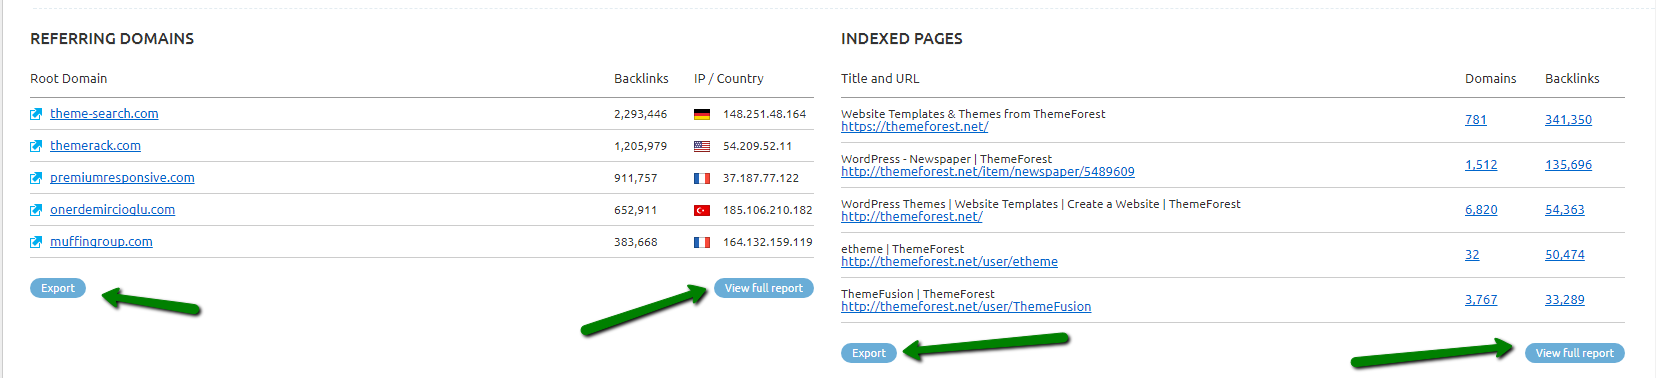This screenshot has height=378, width=1656.
Task: Click title 'WordPress - Newspaper | ThemeForest'
Action: (946, 159)
